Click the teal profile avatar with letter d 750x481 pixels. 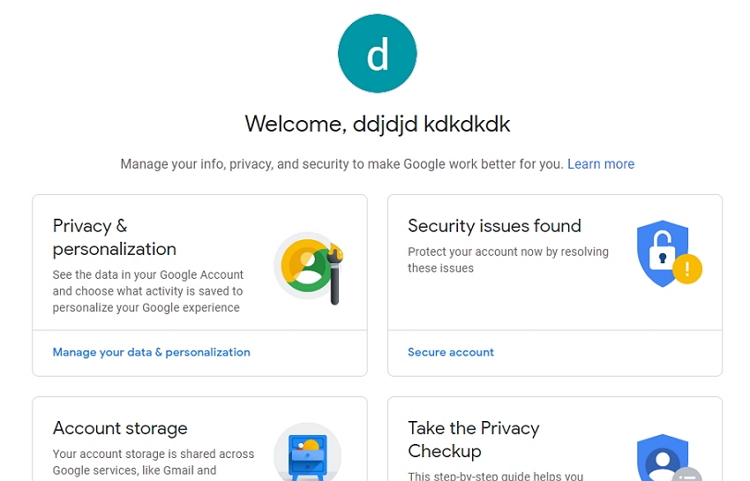[377, 53]
